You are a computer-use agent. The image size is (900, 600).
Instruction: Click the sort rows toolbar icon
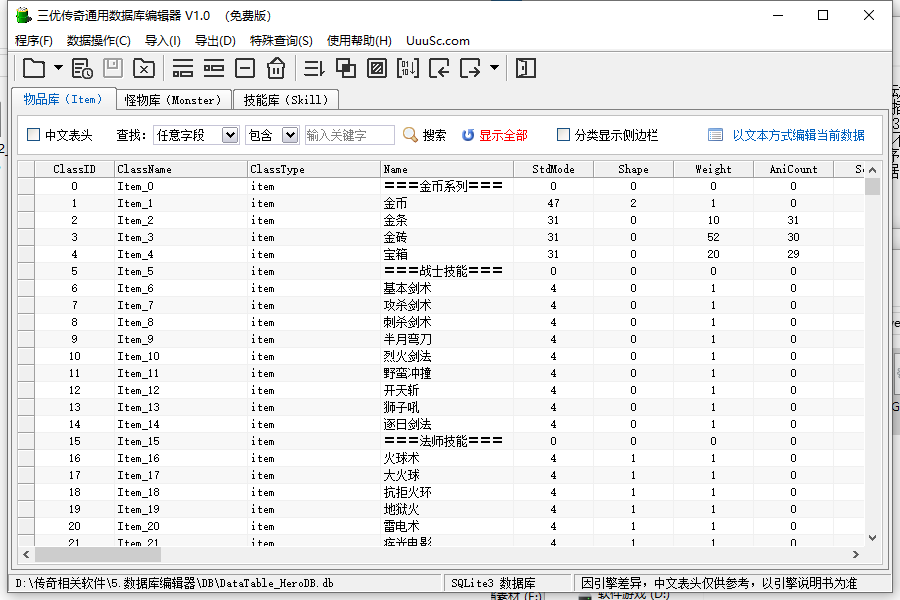point(314,68)
